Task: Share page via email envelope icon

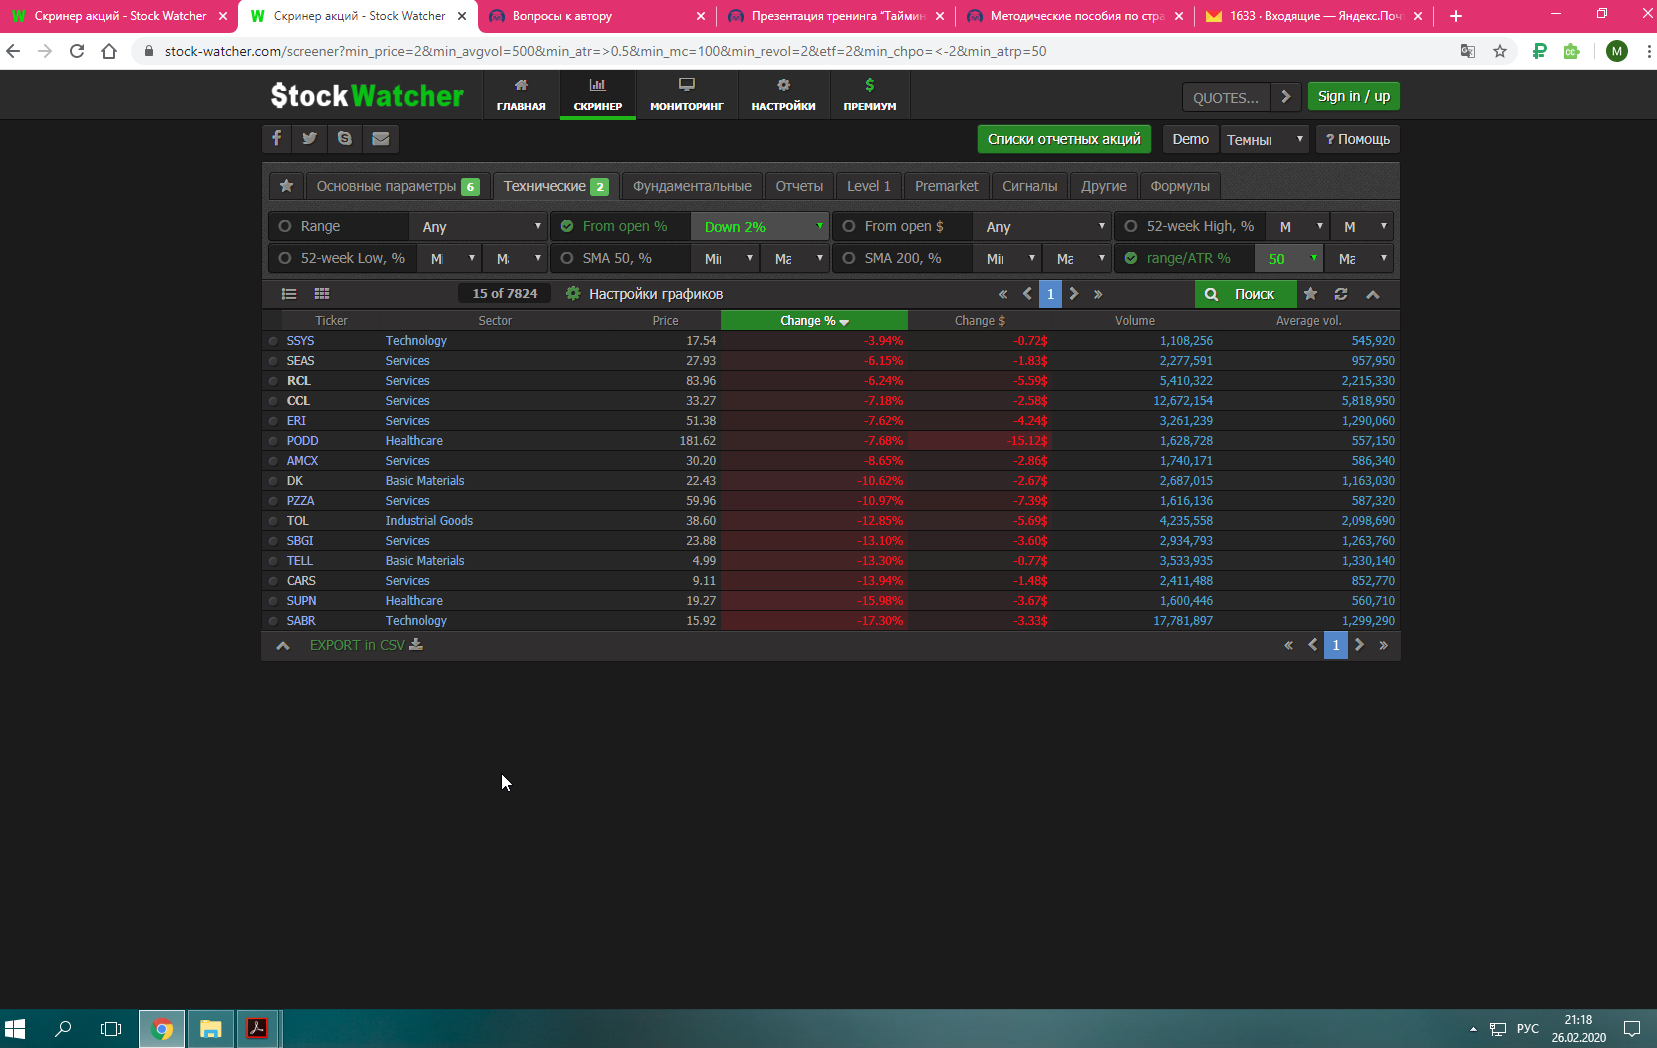Action: click(x=381, y=139)
